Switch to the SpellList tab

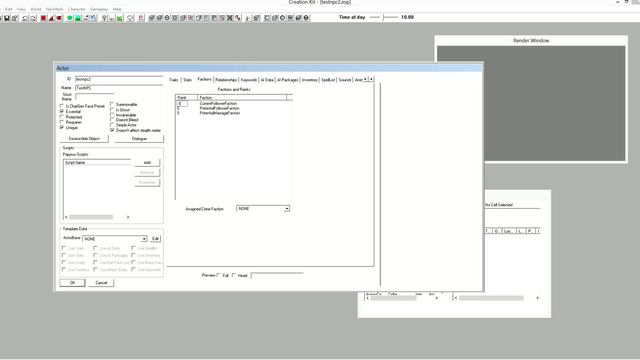[x=328, y=80]
